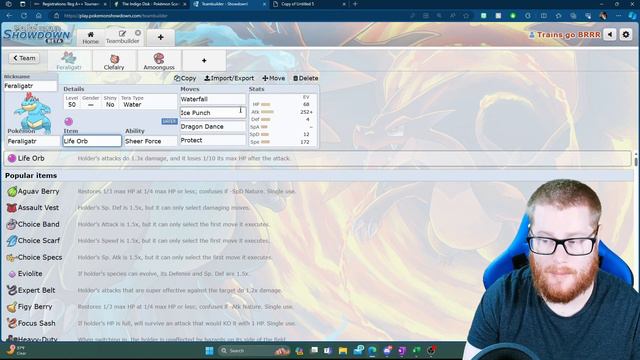Click the address bar URL
640x360 pixels.
[116, 16]
